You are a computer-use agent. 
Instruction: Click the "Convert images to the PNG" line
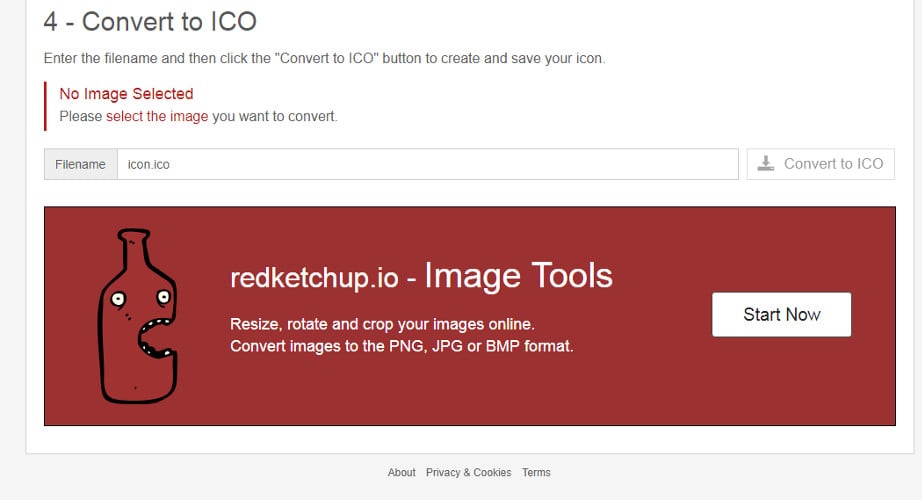coord(401,346)
